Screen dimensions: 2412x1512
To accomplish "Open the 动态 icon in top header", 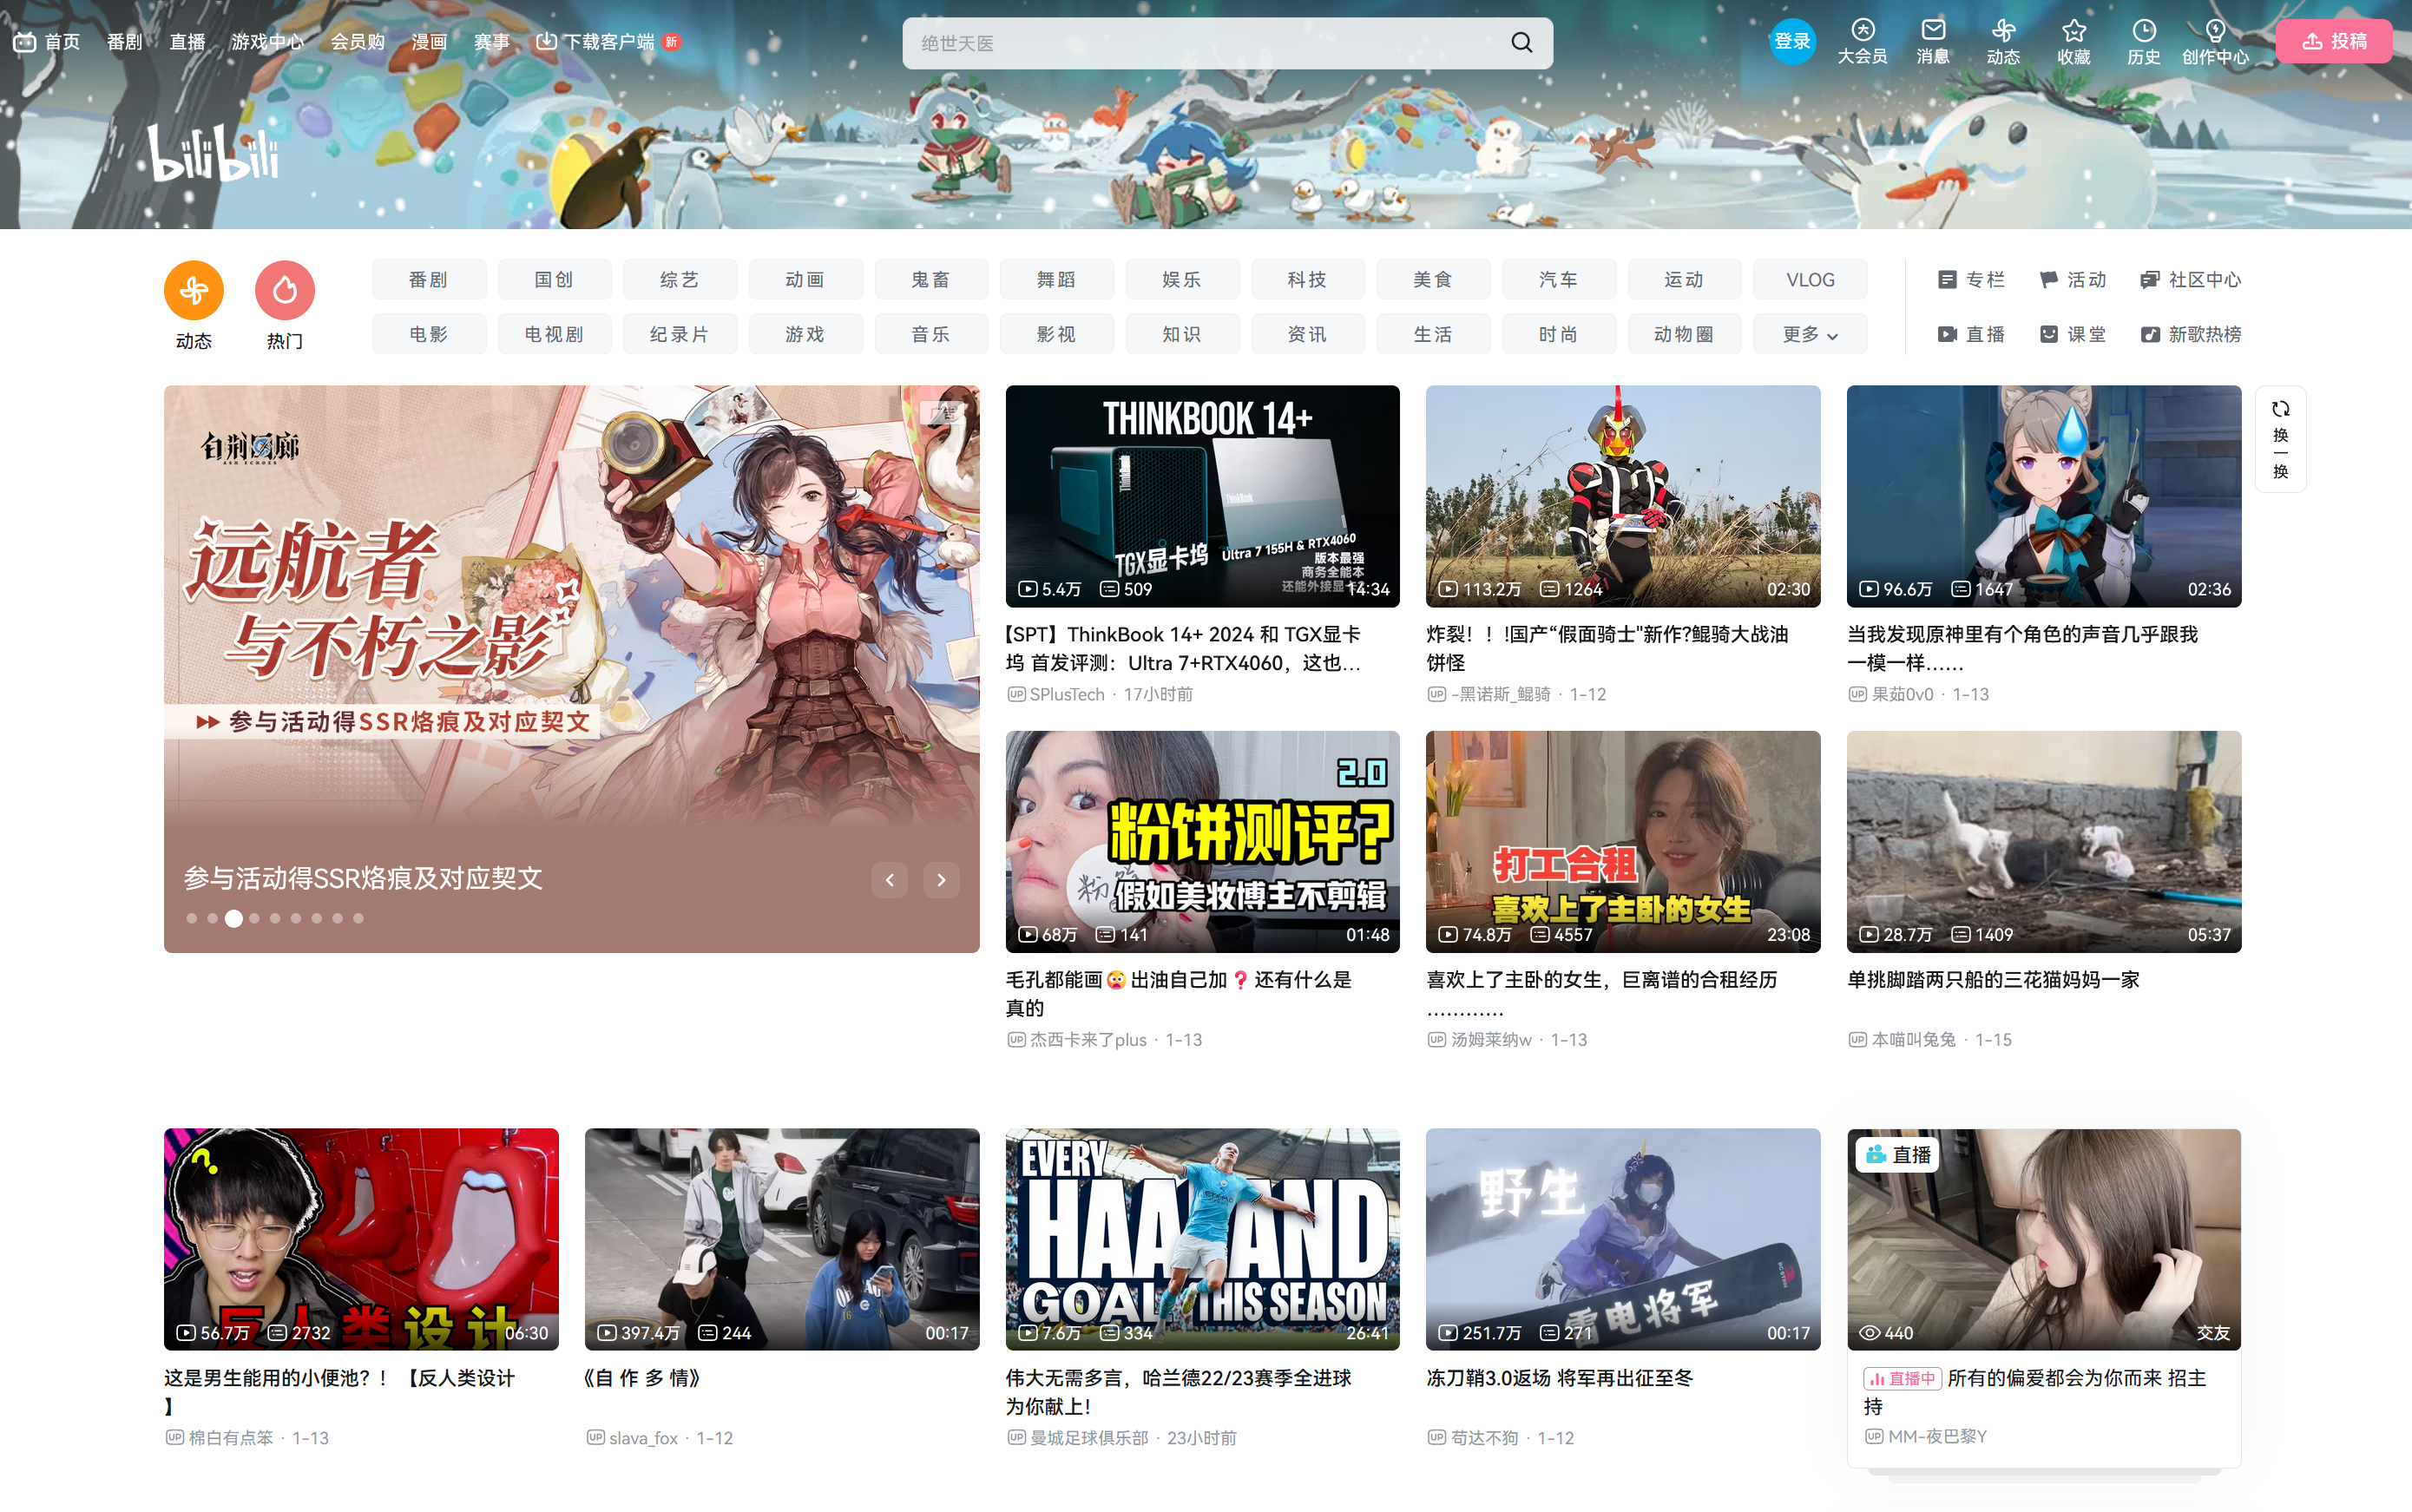I will 2003,30.
